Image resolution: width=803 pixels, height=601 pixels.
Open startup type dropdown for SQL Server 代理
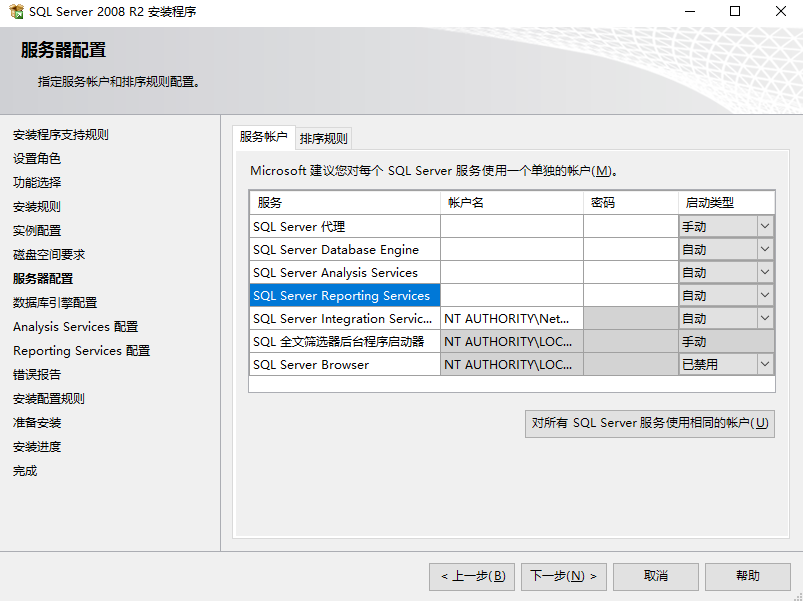pos(765,226)
